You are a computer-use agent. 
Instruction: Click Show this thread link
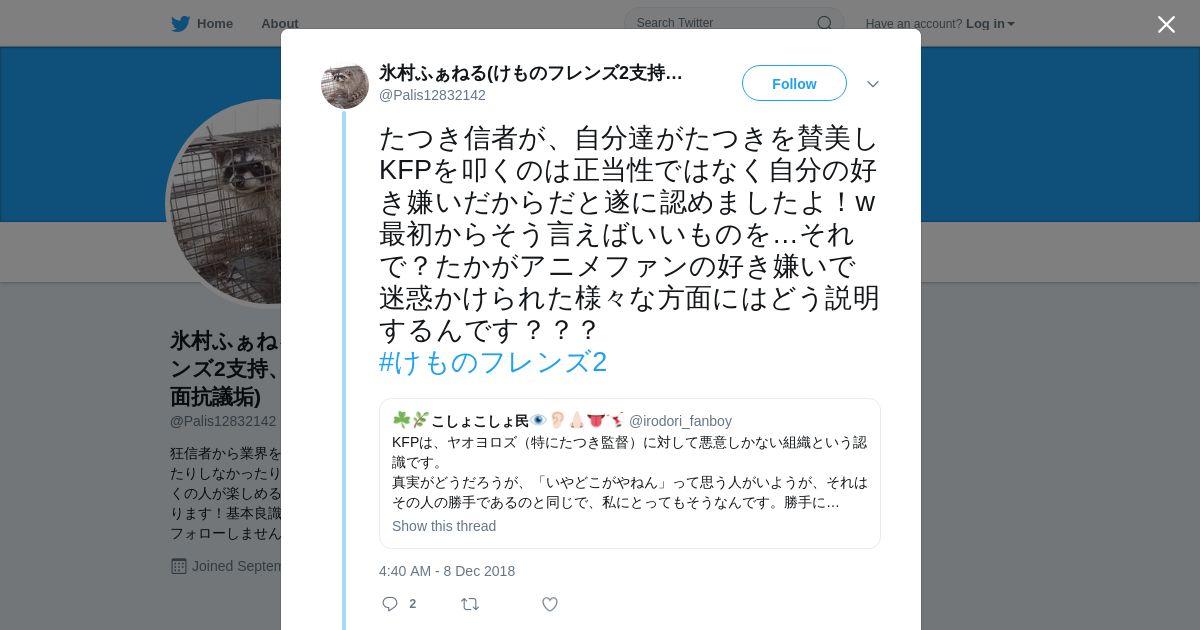click(x=444, y=526)
